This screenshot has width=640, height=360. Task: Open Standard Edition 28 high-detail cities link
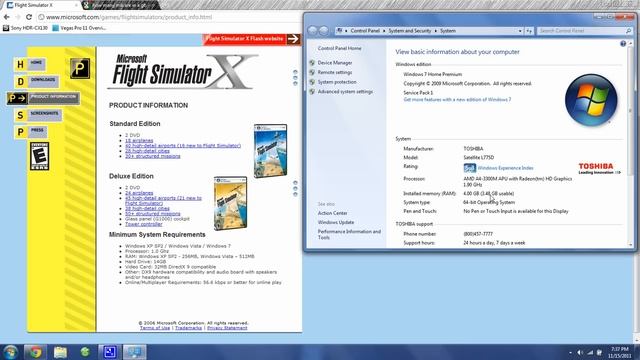[147, 151]
